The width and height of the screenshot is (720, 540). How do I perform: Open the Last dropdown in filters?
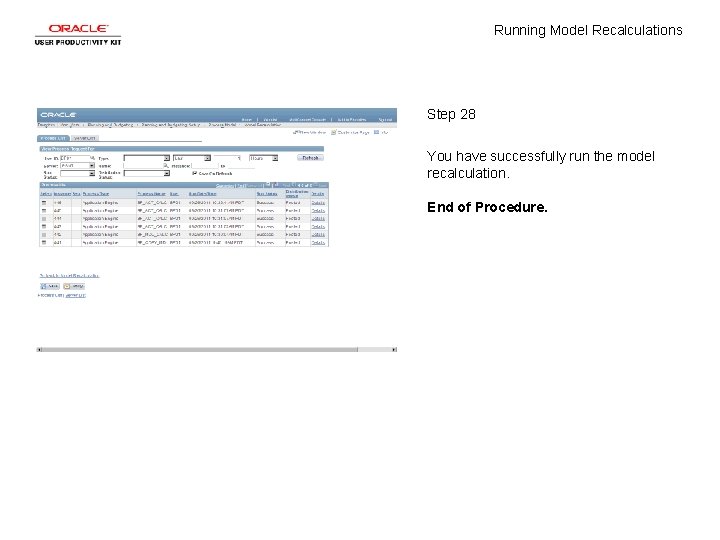point(192,158)
